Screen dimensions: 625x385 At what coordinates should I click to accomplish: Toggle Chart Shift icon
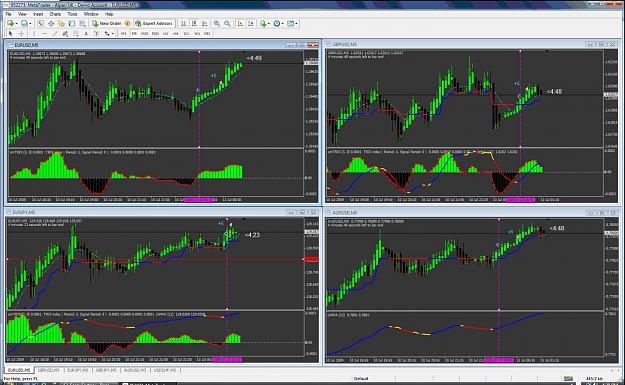coord(251,24)
